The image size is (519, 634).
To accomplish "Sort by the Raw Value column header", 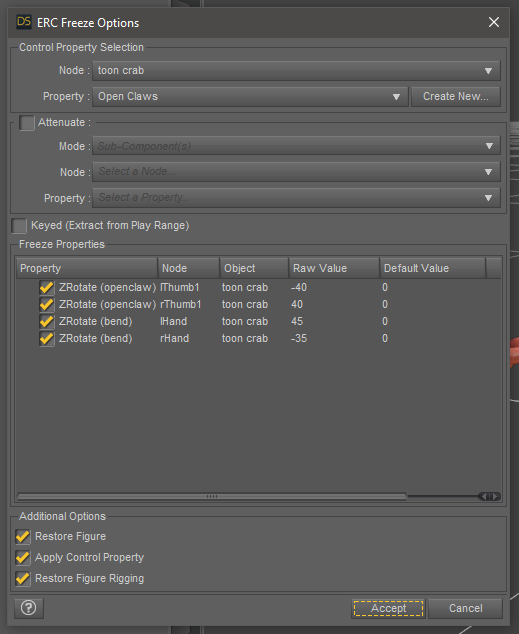I will tap(334, 268).
